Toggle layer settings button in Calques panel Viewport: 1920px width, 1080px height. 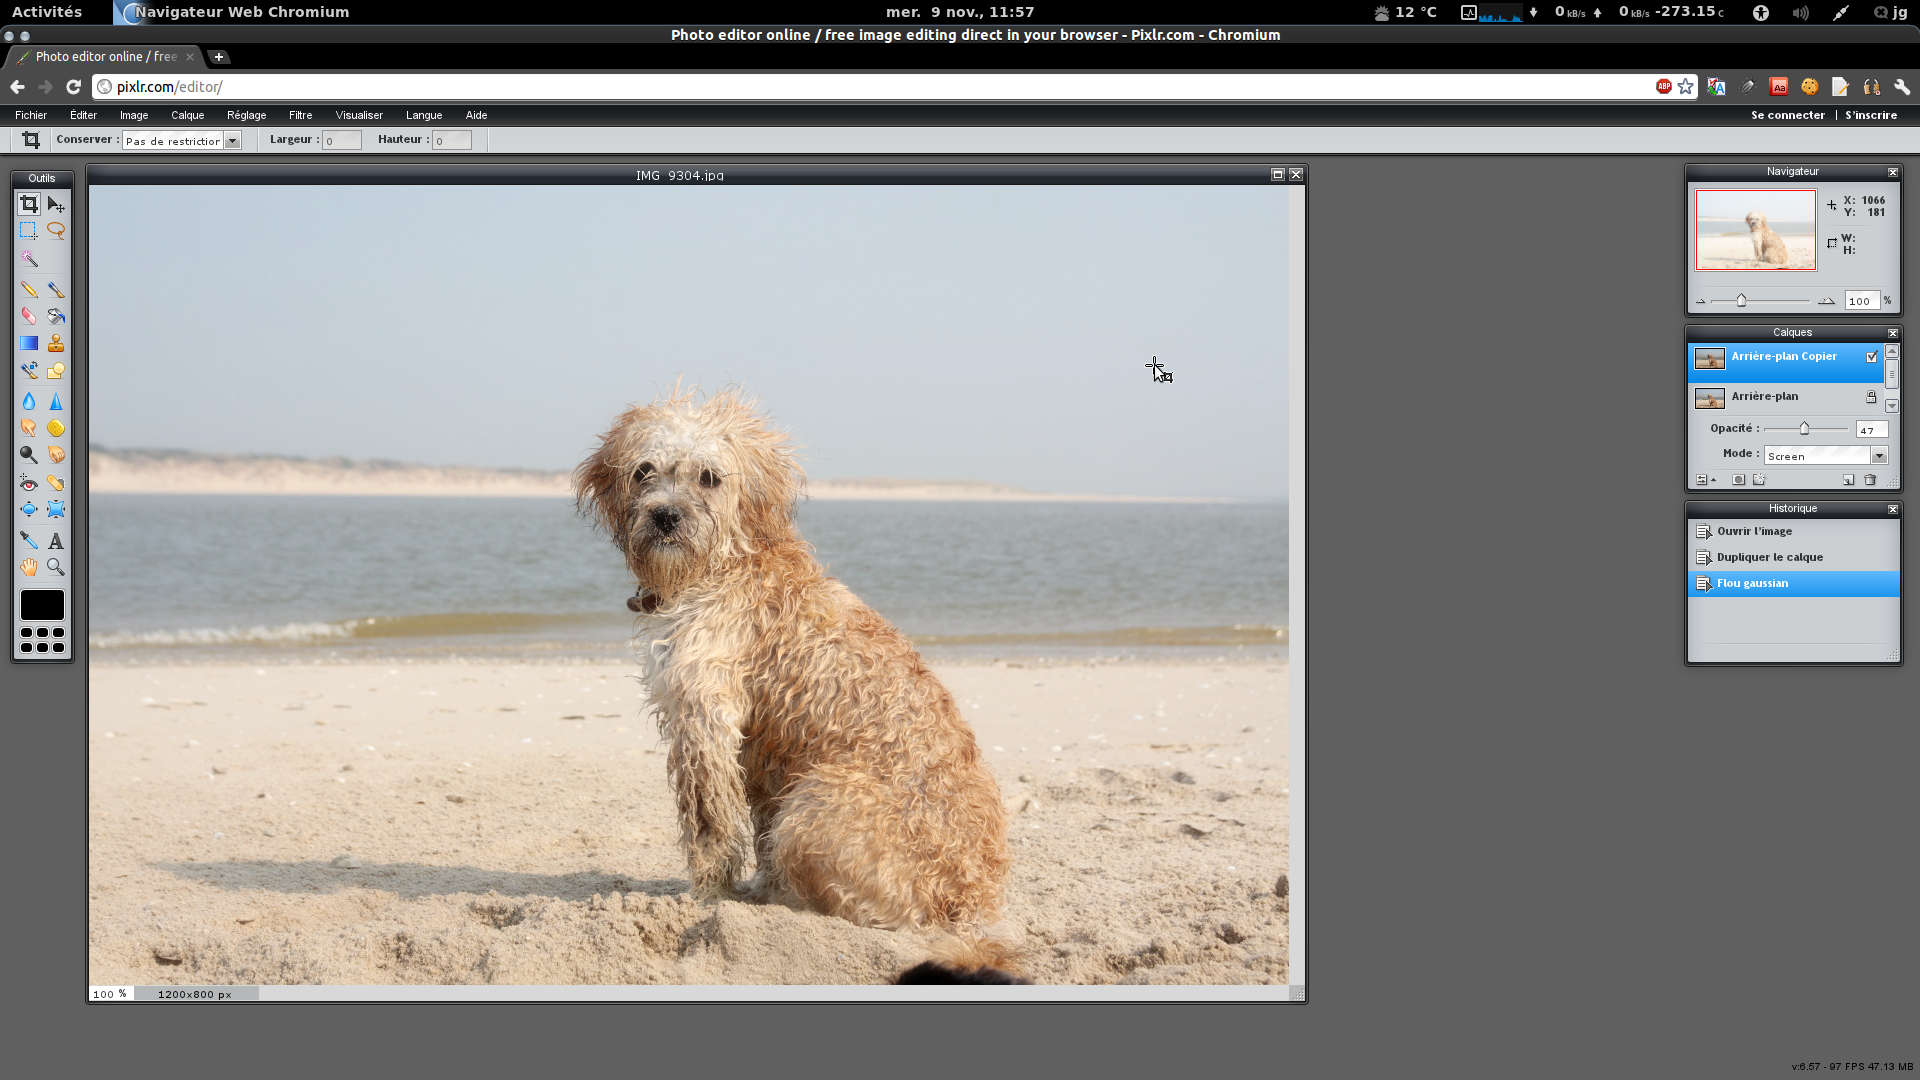(x=1702, y=480)
